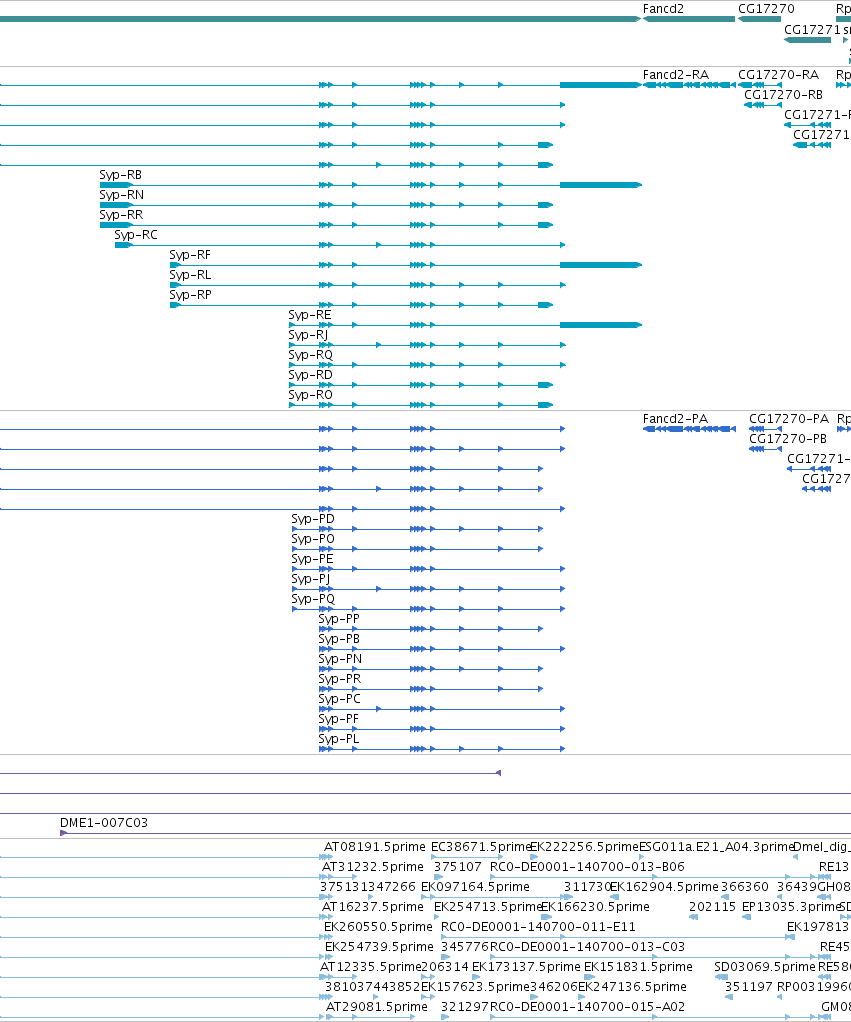This screenshot has height=1022, width=851.
Task: Open the Syp-RE transcript label
Action: pyautogui.click(x=310, y=315)
